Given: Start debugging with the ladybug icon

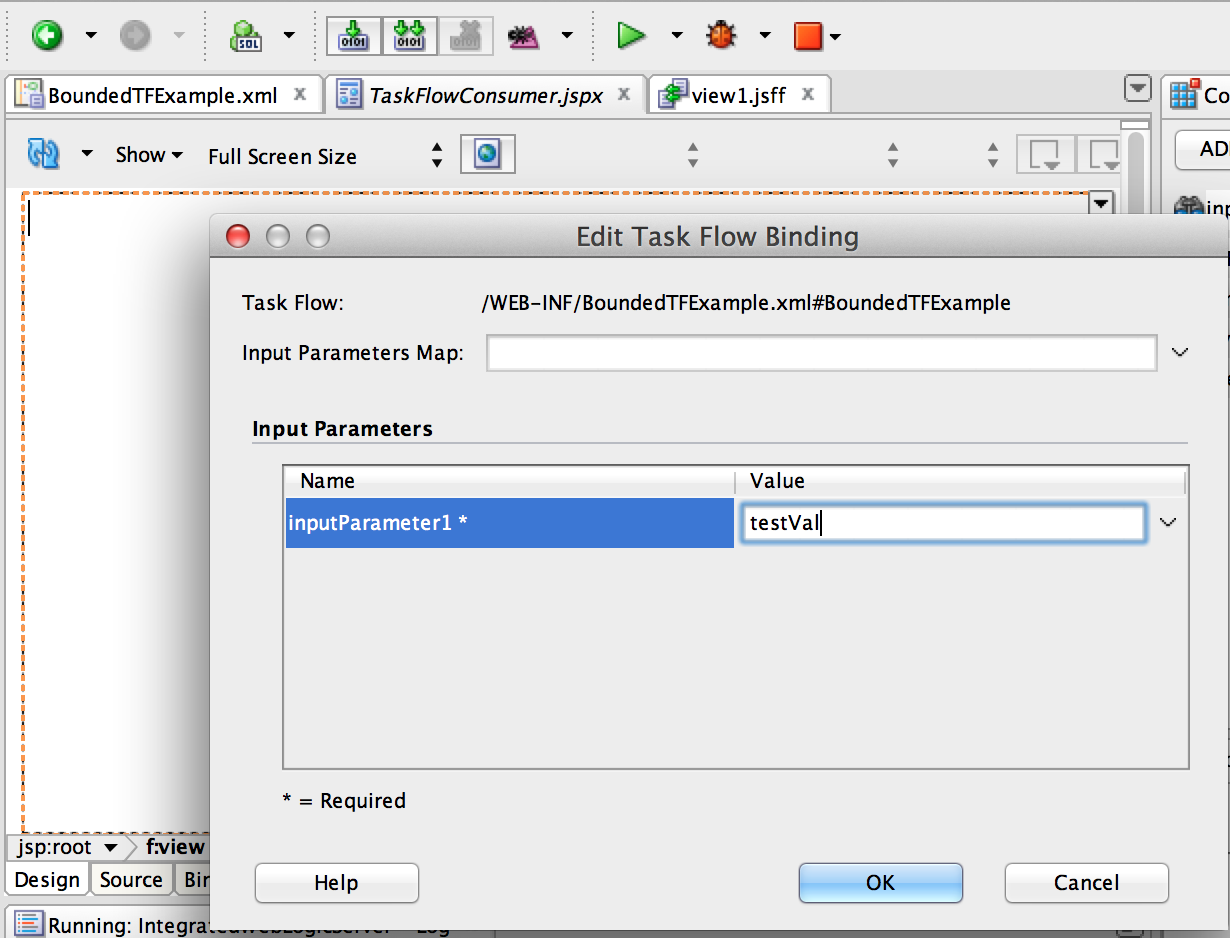Looking at the screenshot, I should point(722,35).
